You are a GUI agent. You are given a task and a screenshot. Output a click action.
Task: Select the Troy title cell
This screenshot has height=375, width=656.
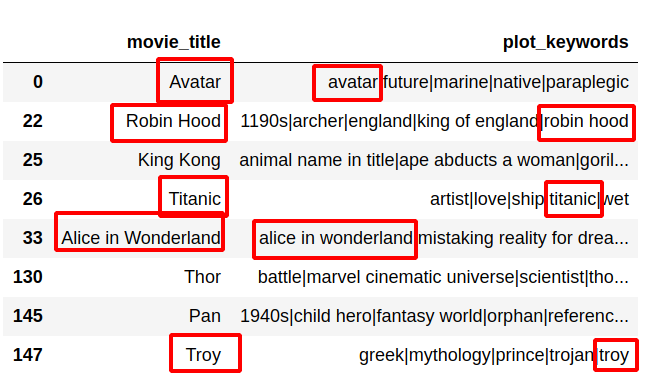(203, 355)
